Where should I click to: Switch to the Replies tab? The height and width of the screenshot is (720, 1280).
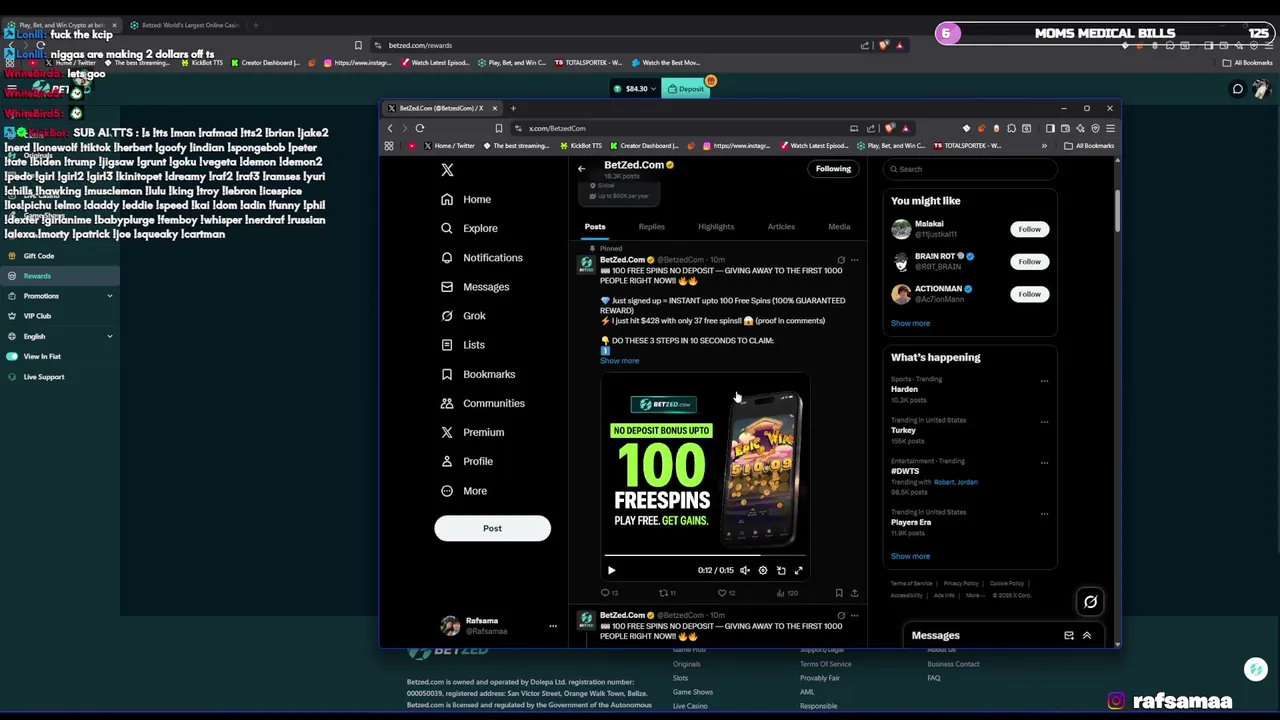pos(652,227)
